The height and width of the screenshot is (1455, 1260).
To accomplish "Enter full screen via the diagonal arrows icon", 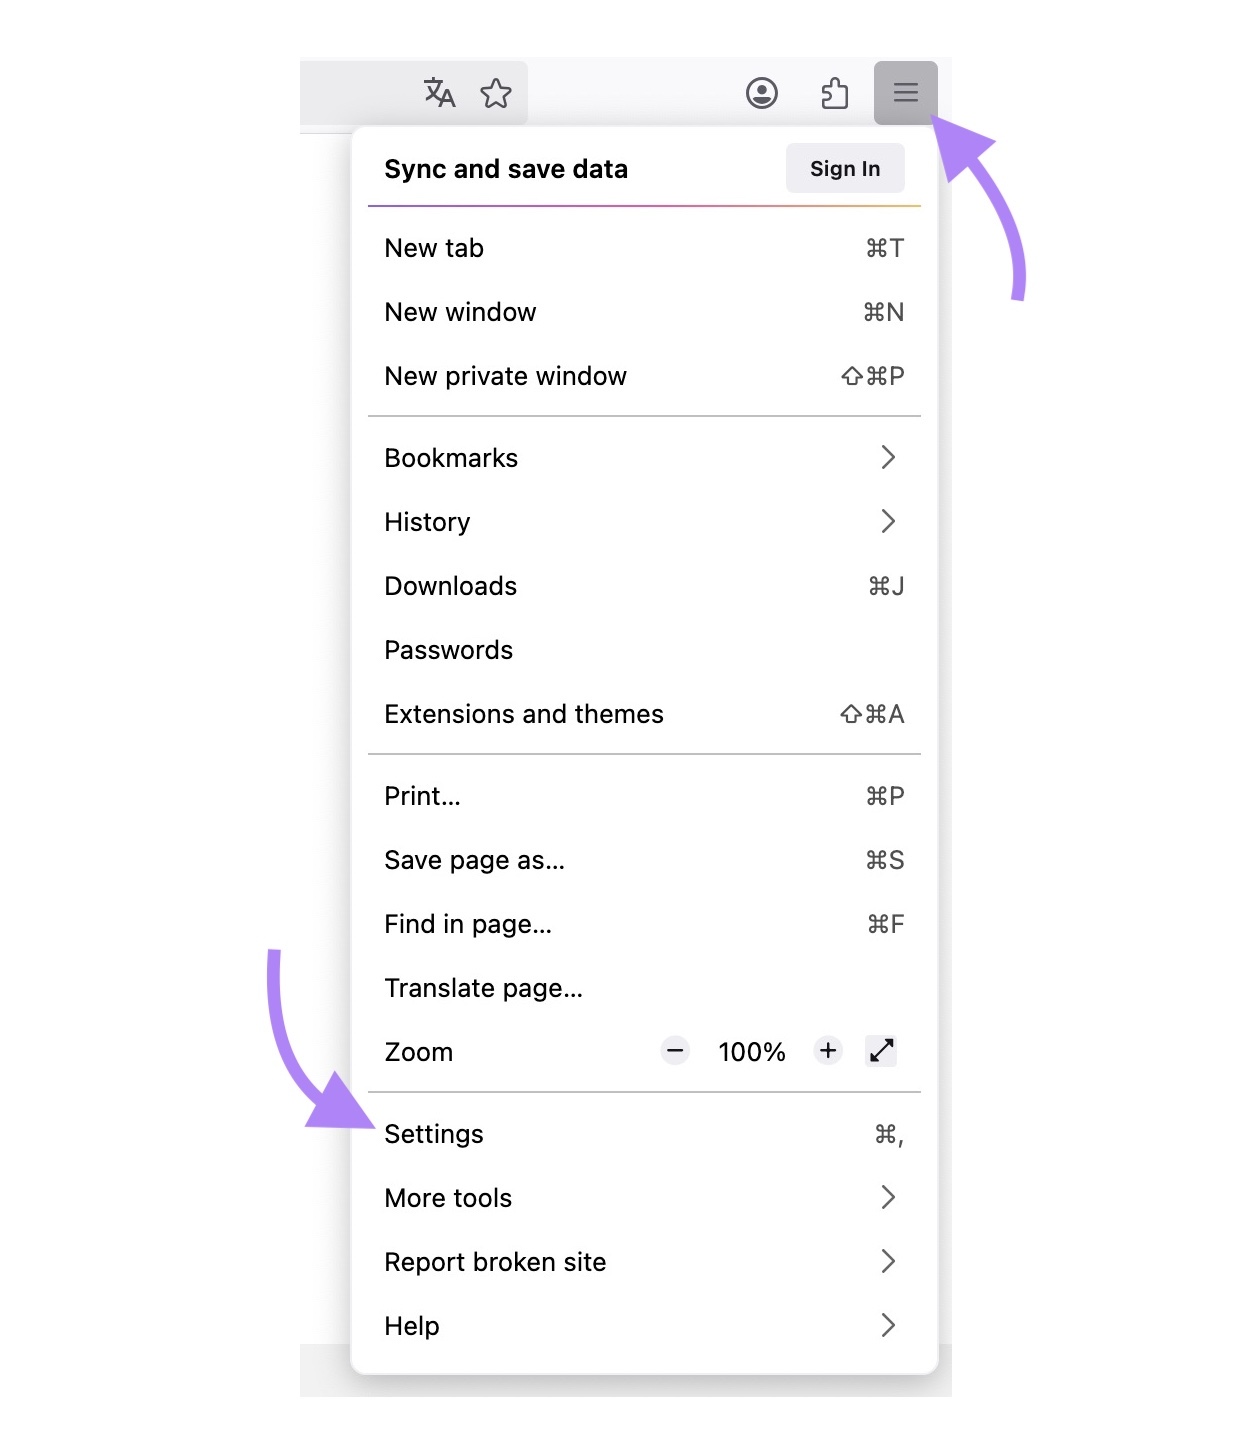I will 880,1051.
